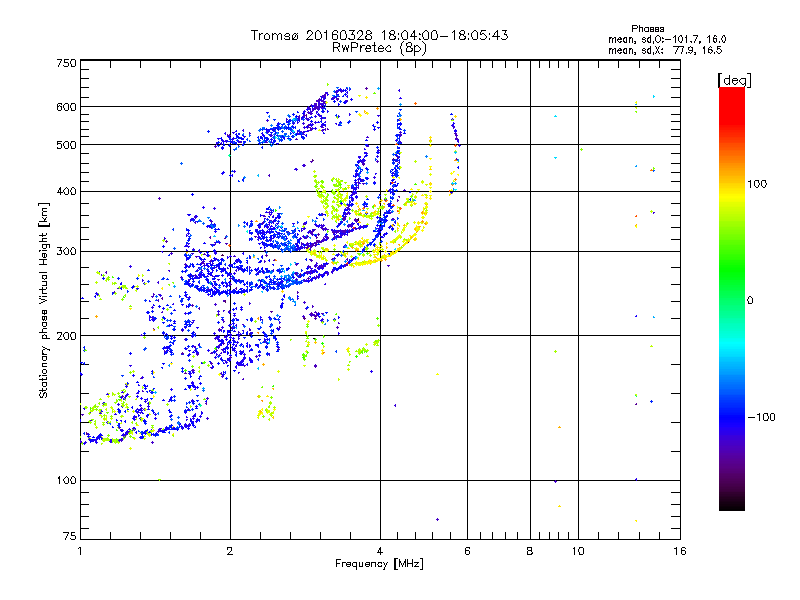Image resolution: width=800 pixels, height=600 pixels.
Task: Click the y-axis tick label '500'
Action: pyautogui.click(x=66, y=145)
